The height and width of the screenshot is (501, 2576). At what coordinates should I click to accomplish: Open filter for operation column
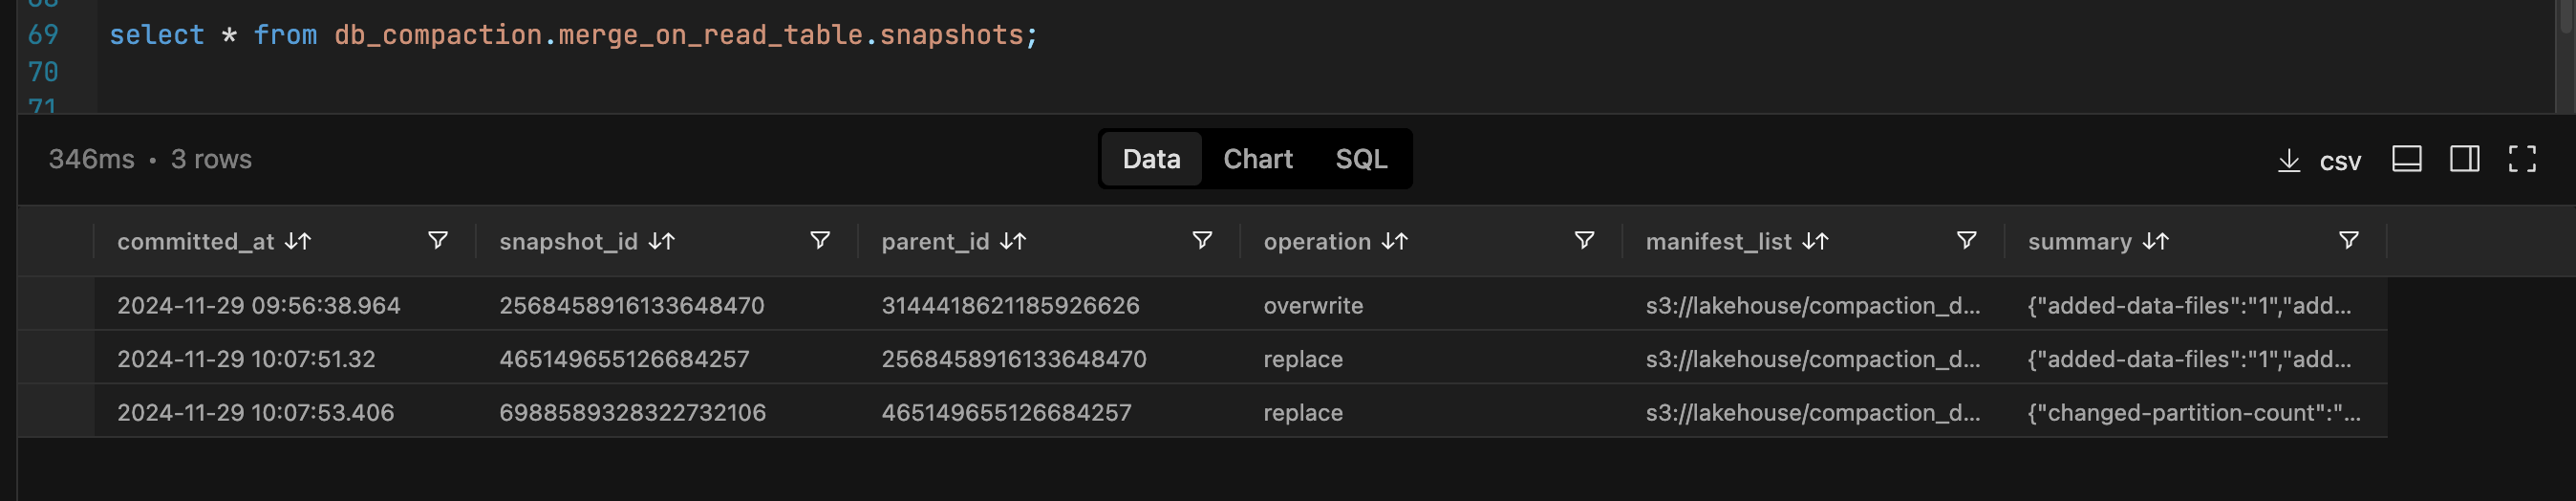pyautogui.click(x=1584, y=240)
